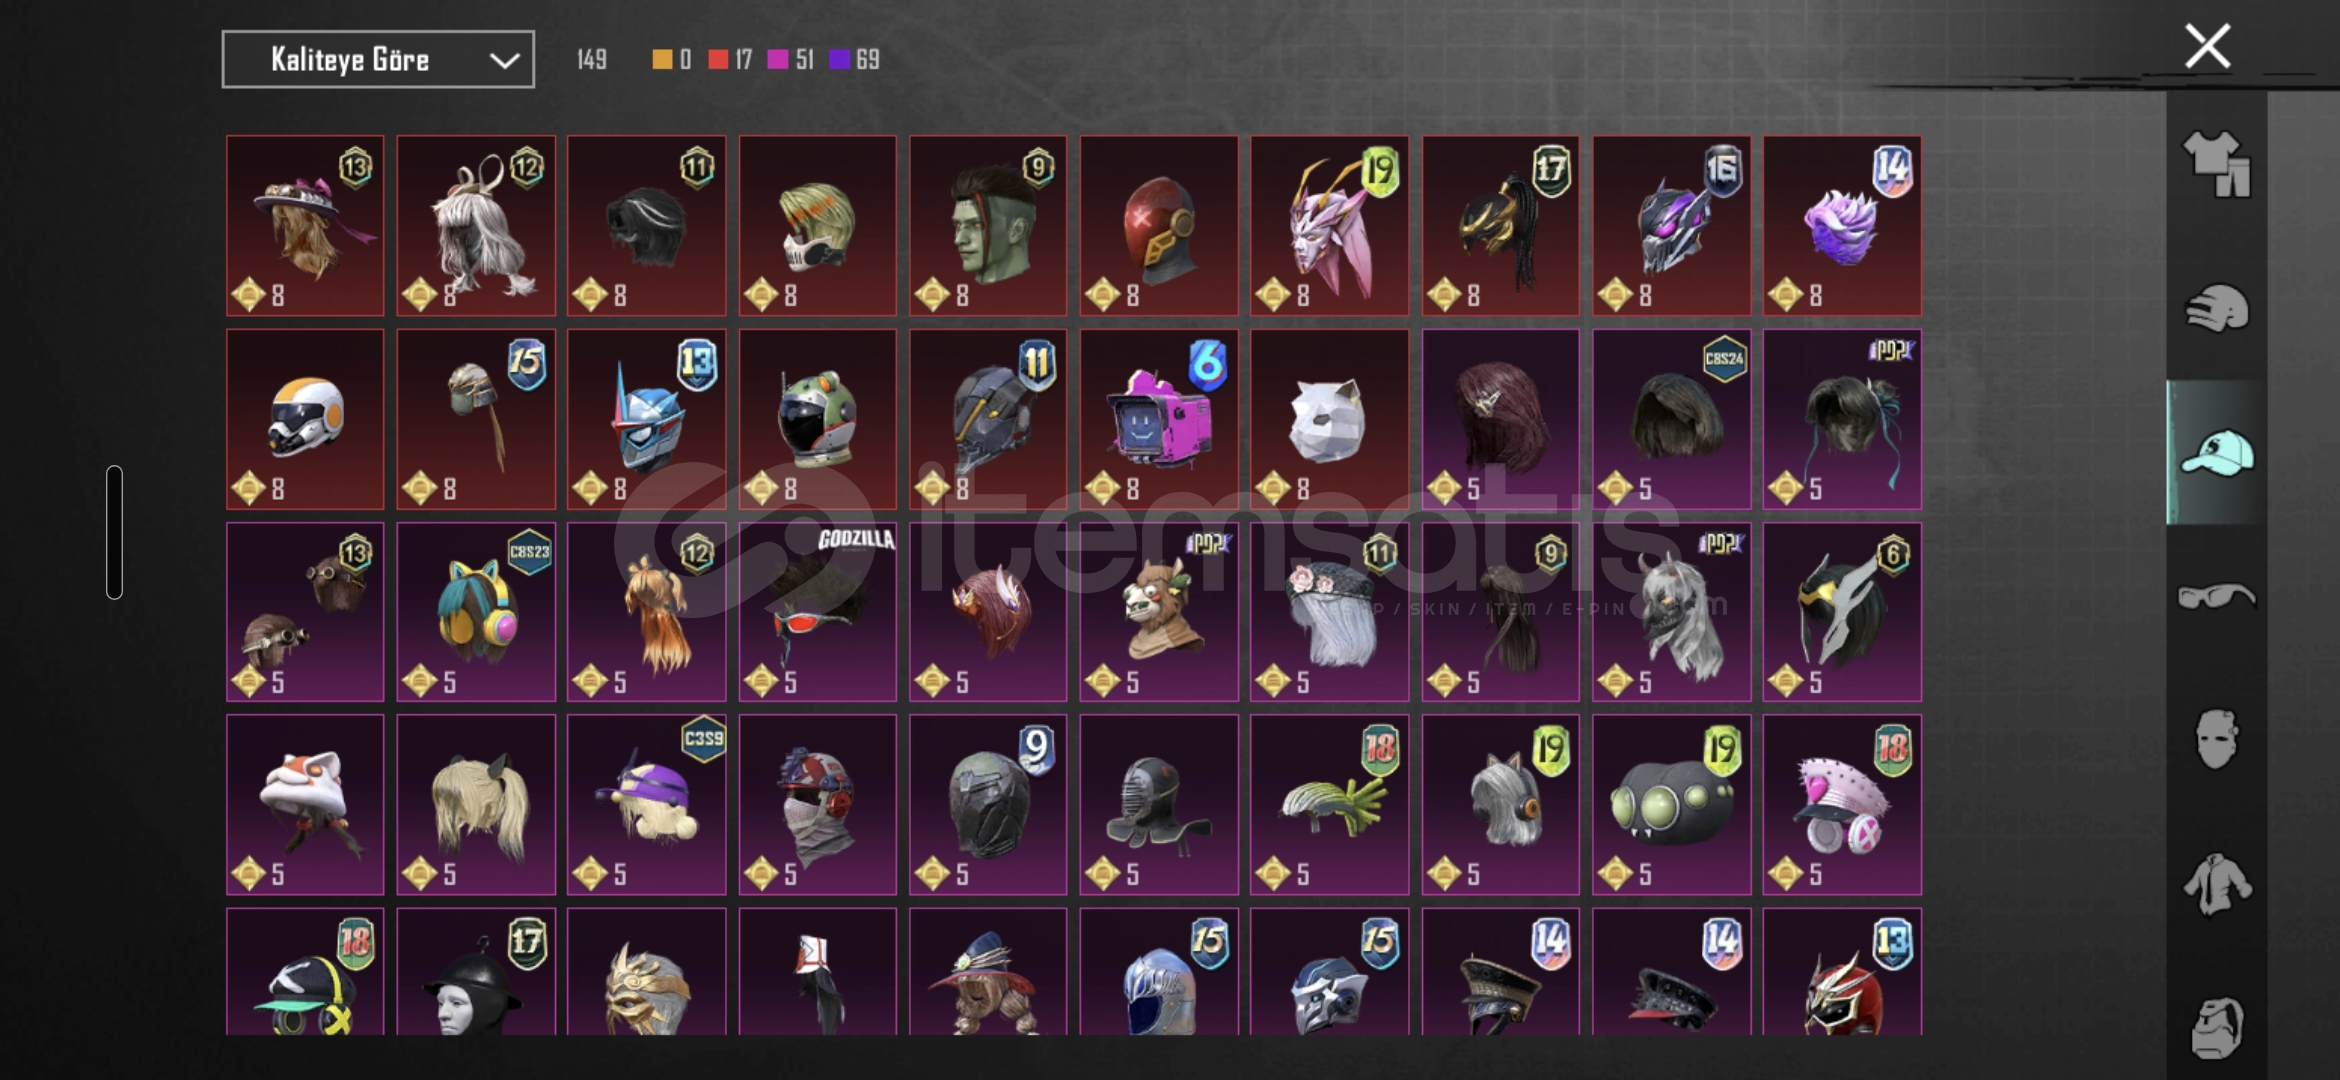The width and height of the screenshot is (2340, 1080).
Task: Pick the C3S9 purple cap item
Action: point(647,805)
